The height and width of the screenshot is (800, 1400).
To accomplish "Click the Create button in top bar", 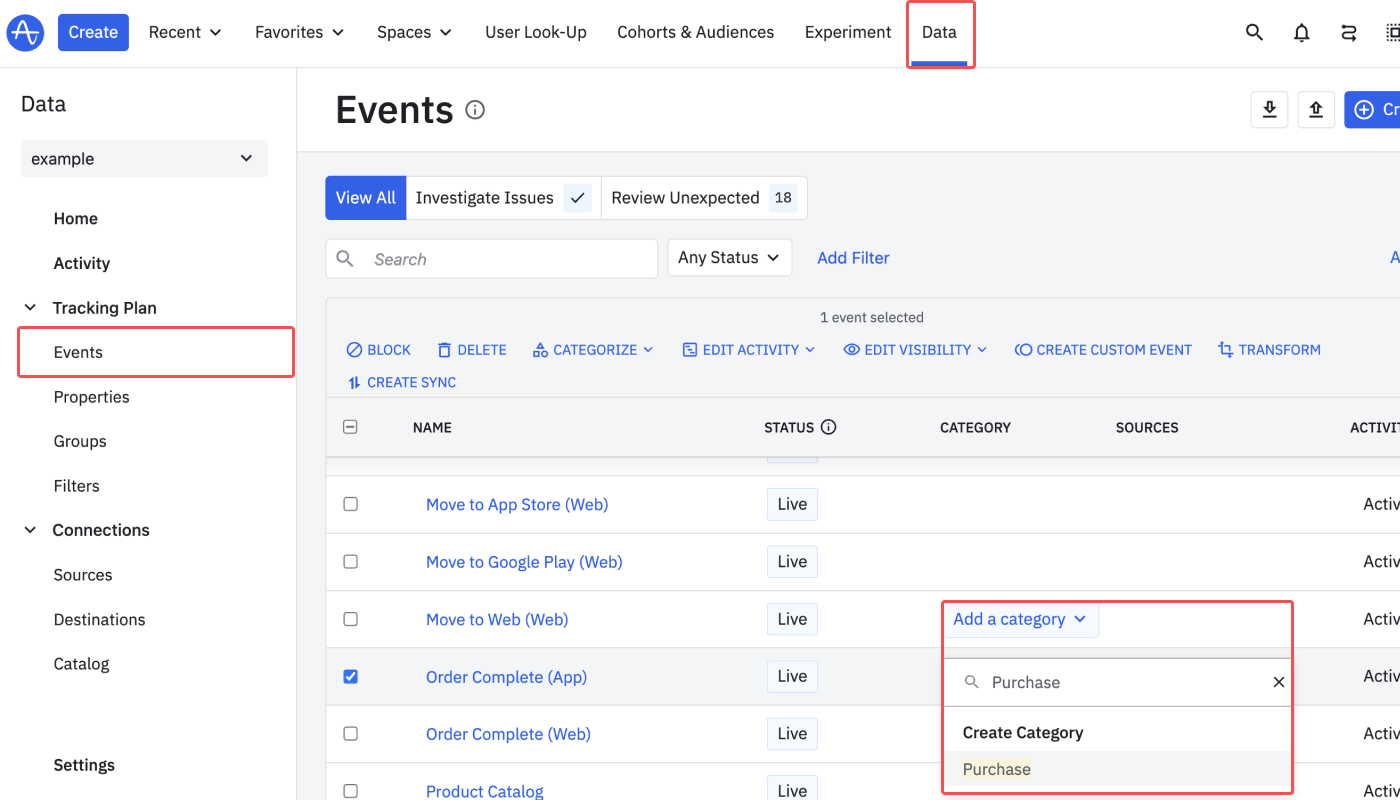I will tap(93, 32).
